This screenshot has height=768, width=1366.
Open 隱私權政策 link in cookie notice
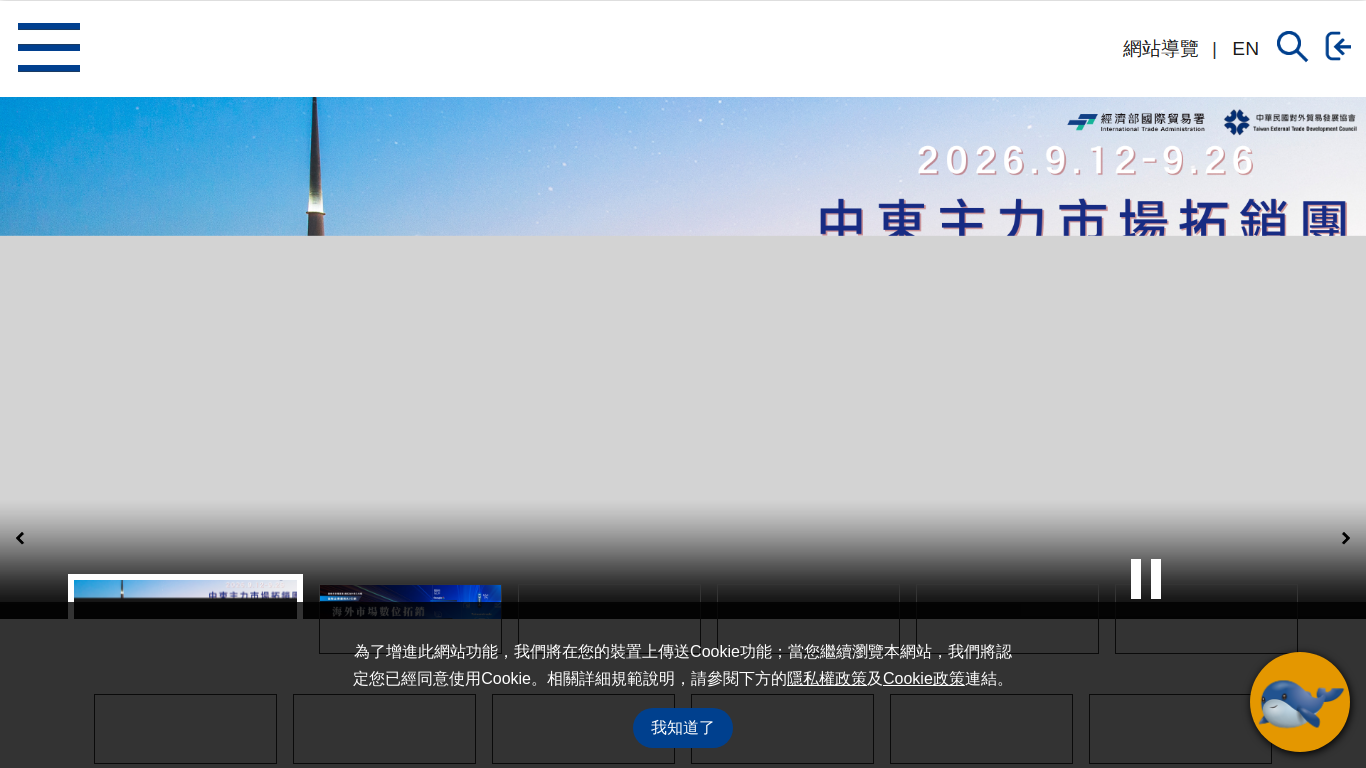point(827,679)
